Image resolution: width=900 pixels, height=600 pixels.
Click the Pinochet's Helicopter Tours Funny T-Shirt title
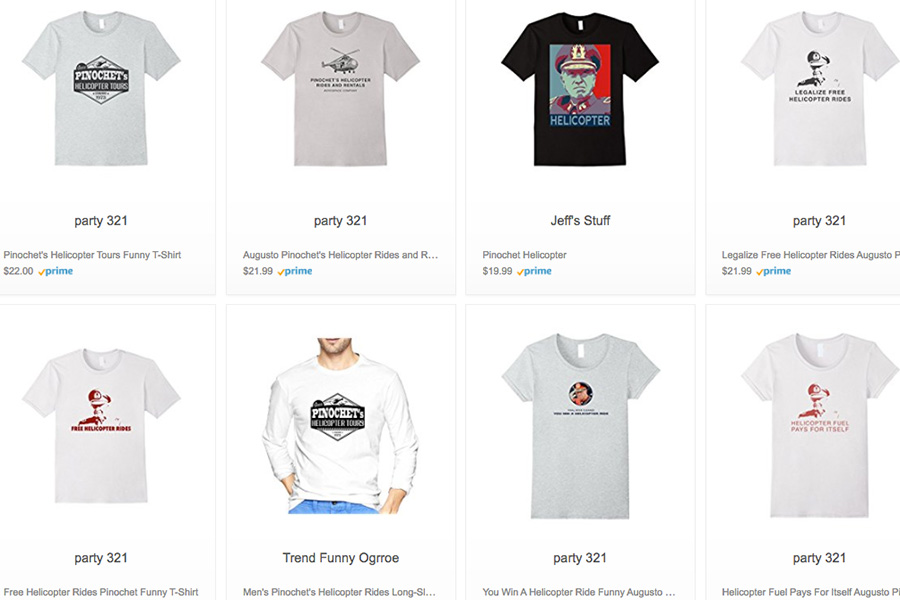click(x=92, y=255)
